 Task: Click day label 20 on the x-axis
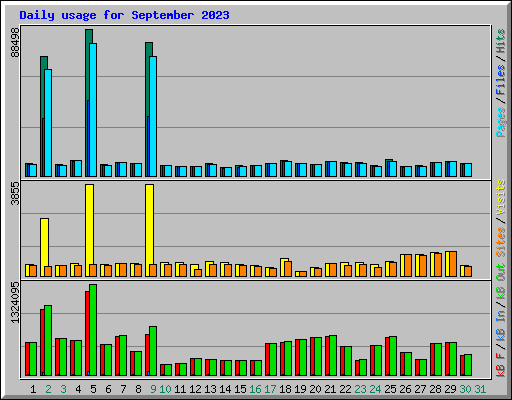coord(315,389)
